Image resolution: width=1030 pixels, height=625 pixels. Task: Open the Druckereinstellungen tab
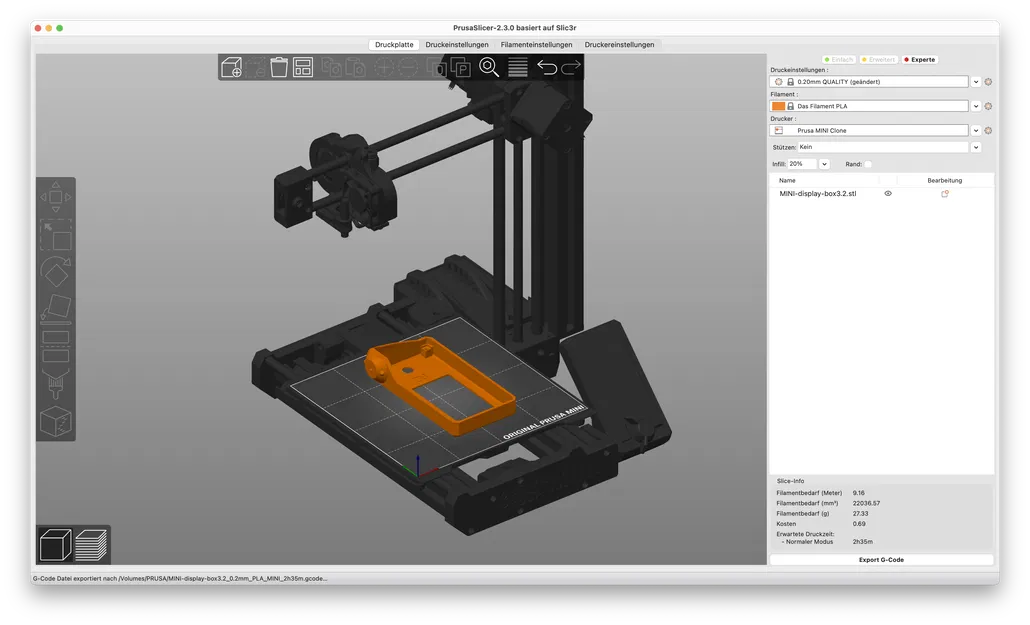(619, 45)
